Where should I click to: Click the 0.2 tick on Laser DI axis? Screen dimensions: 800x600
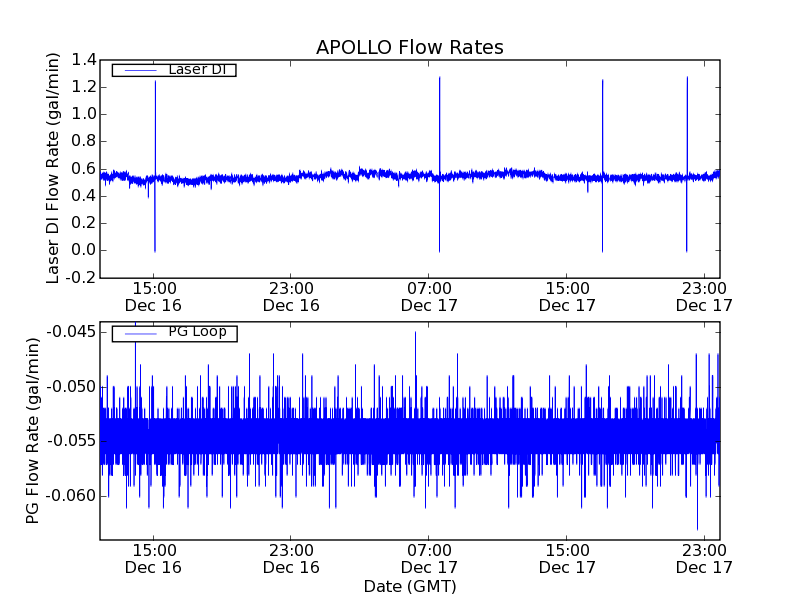click(84, 223)
